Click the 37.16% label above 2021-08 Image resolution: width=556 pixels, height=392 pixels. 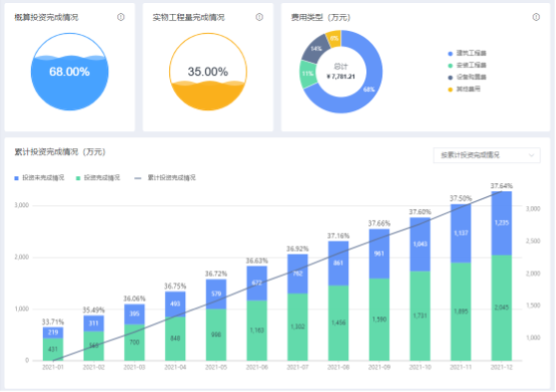pyautogui.click(x=338, y=236)
